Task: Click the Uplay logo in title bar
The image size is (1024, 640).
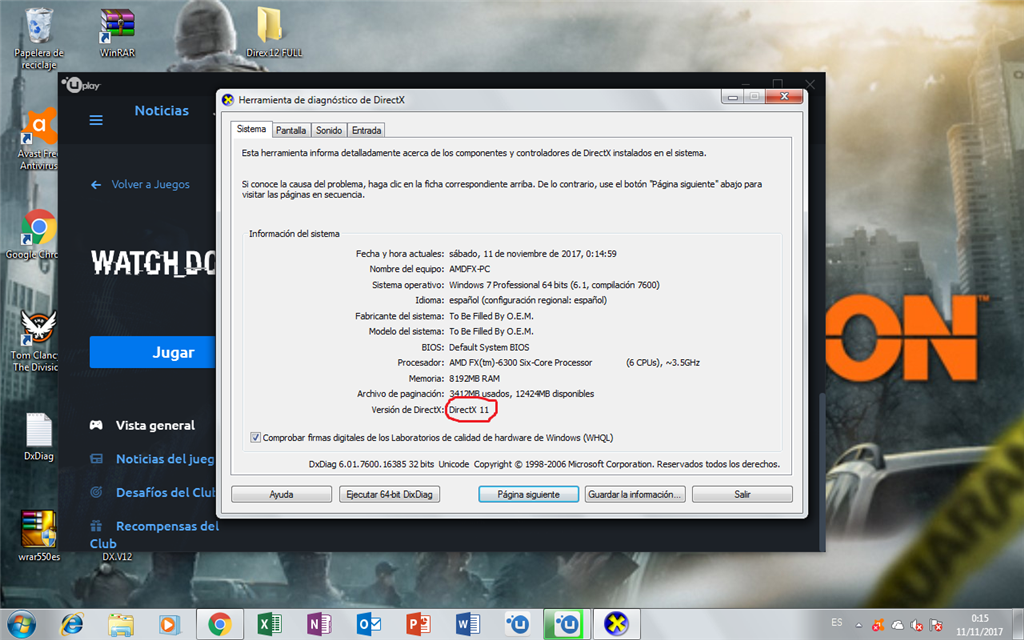Action: [81, 85]
